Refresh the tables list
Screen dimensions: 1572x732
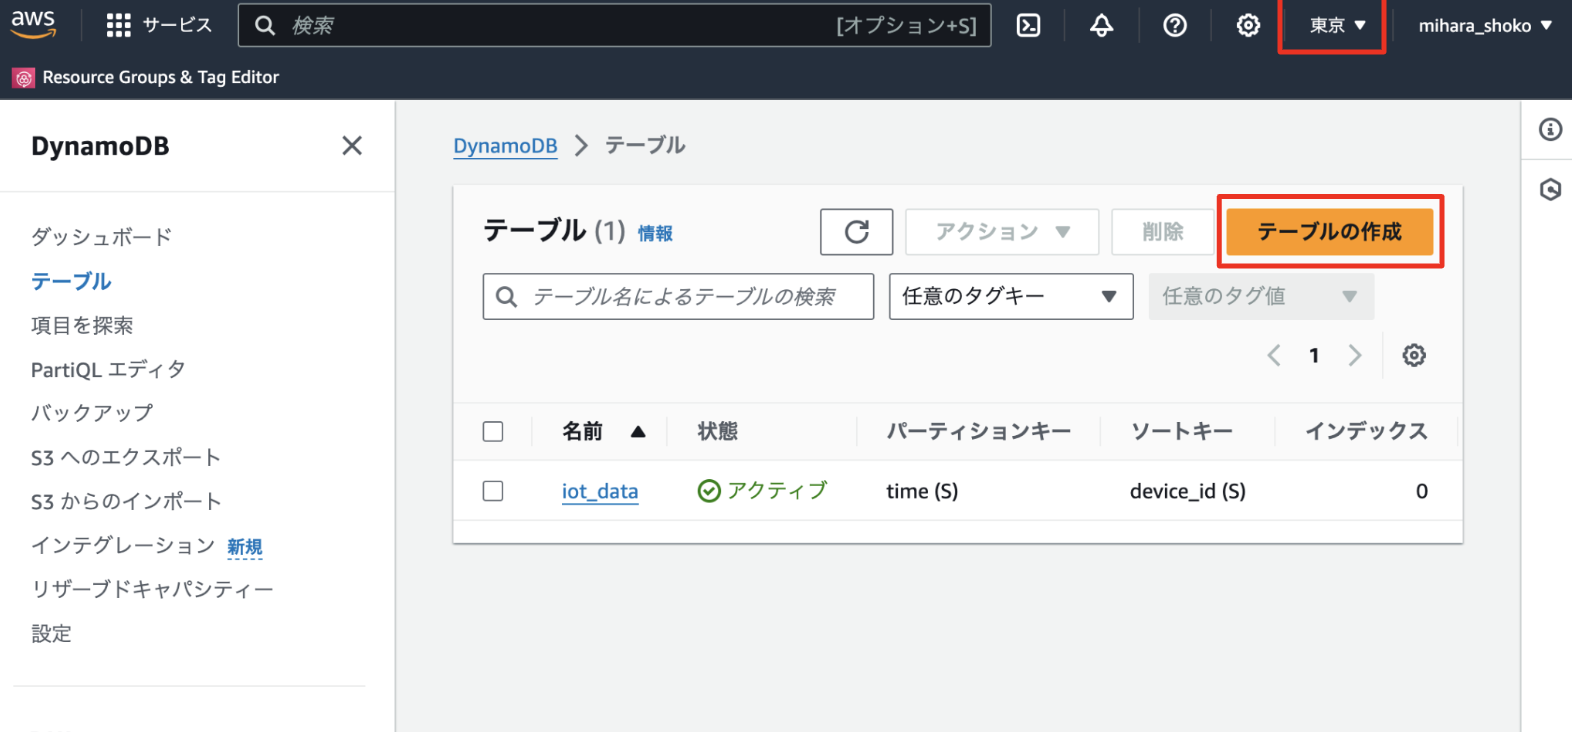point(856,232)
